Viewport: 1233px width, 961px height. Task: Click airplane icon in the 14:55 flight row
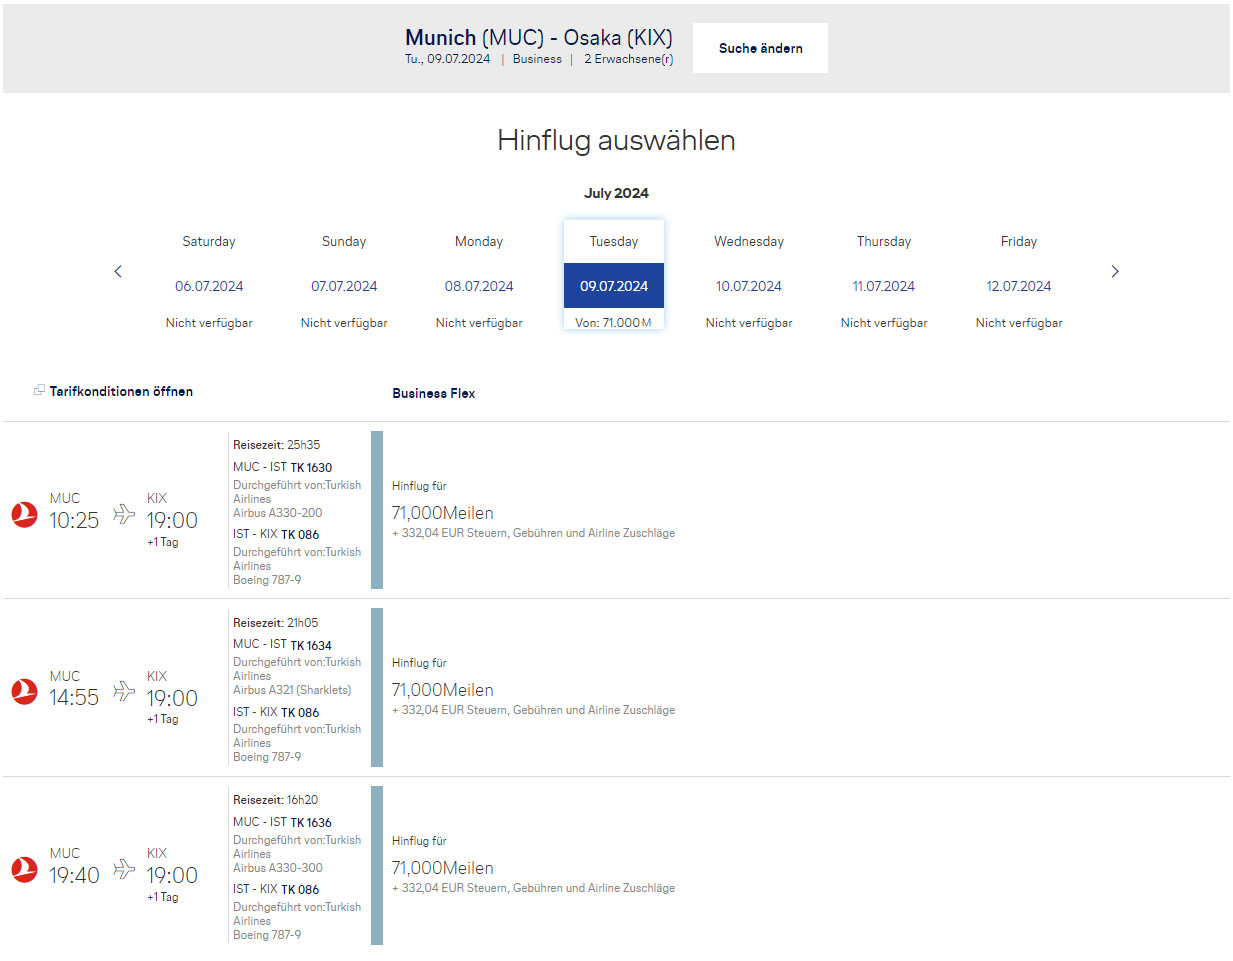pyautogui.click(x=124, y=691)
